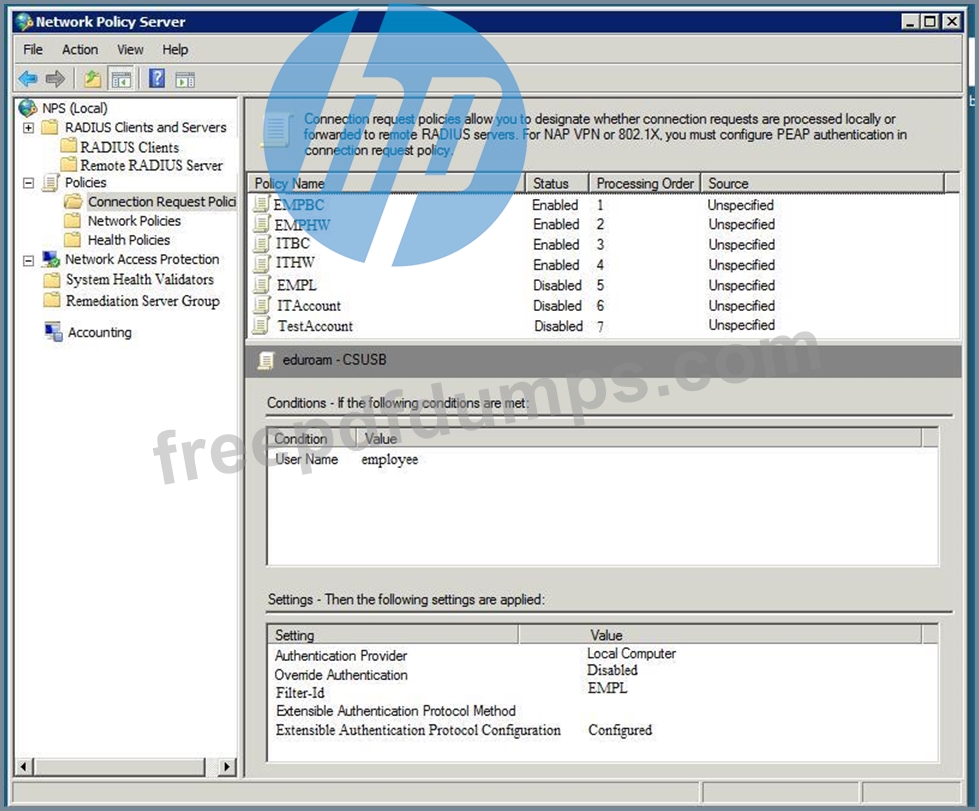Viewport: 979px width, 811px height.
Task: Click the Disabled status in the ITAccount row
Action: click(558, 306)
